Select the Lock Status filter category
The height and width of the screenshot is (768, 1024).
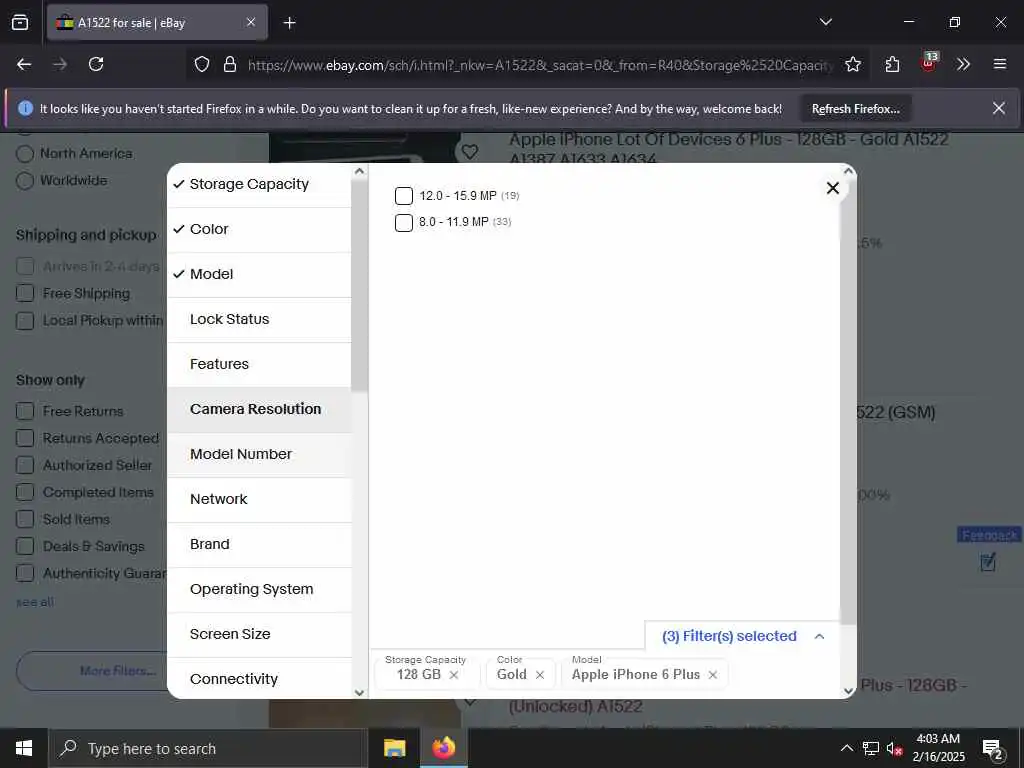tap(259, 320)
